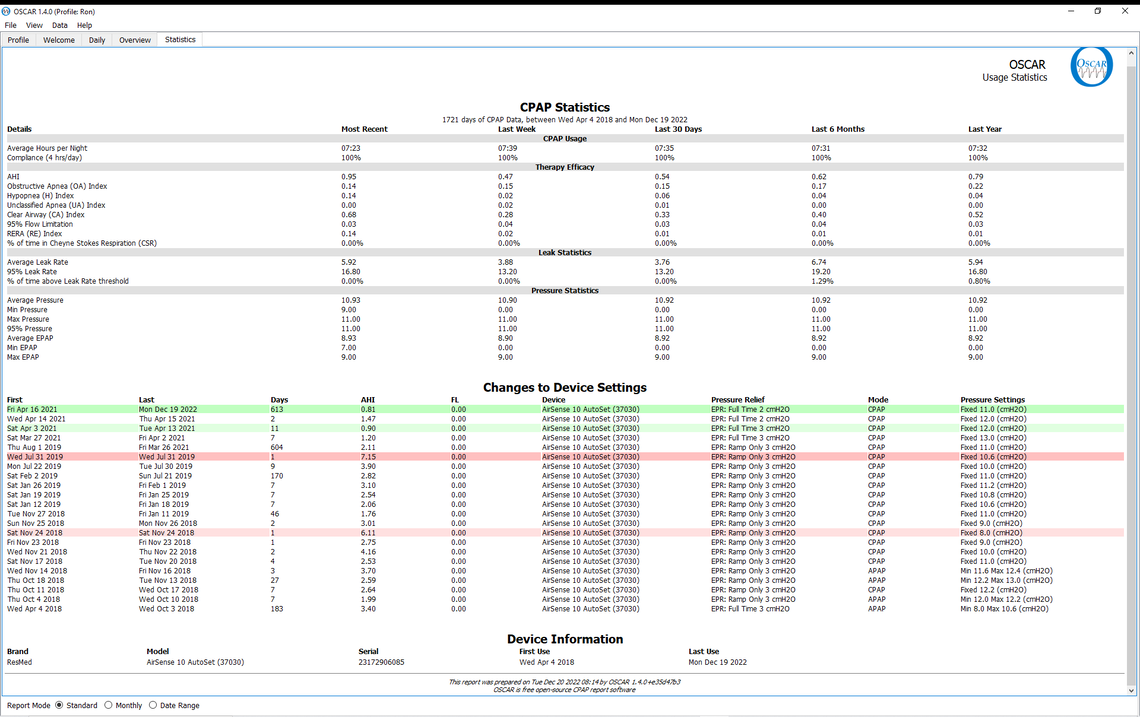The width and height of the screenshot is (1140, 717).
Task: Switch to the Welcome tab
Action: pyautogui.click(x=59, y=40)
